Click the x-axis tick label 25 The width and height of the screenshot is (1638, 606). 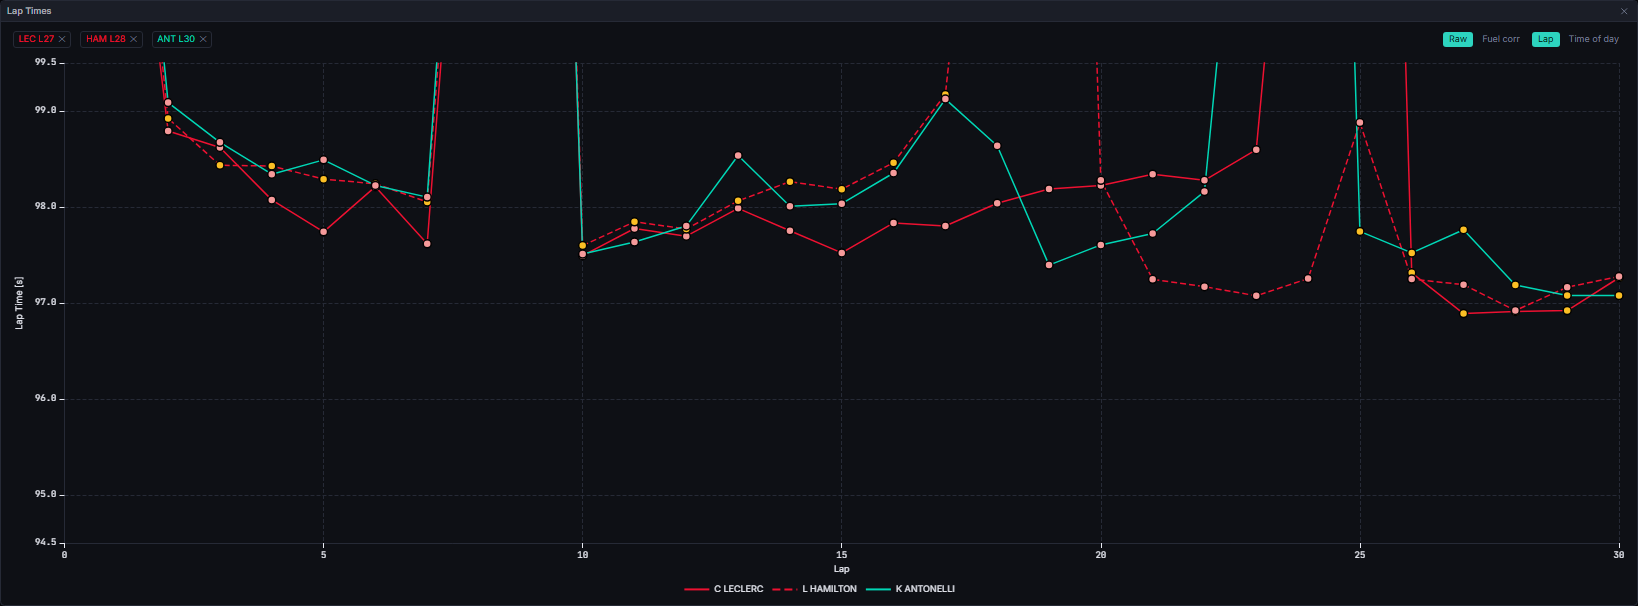[x=1360, y=555]
